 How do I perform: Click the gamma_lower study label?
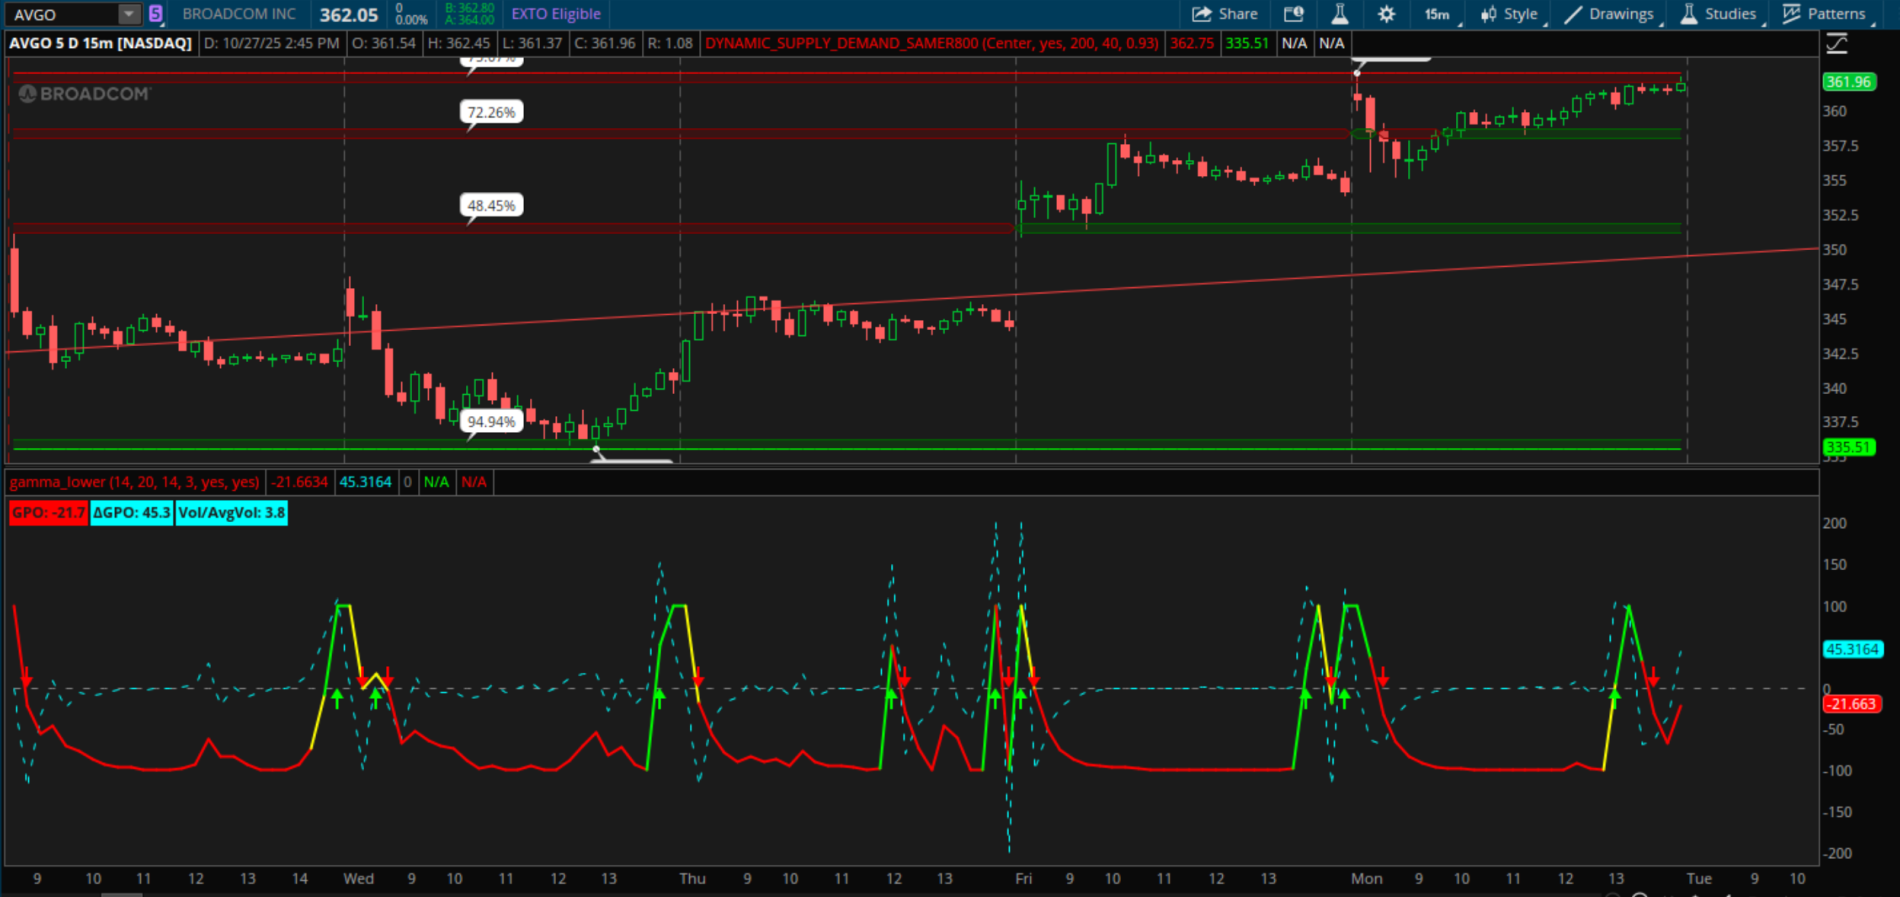134,482
